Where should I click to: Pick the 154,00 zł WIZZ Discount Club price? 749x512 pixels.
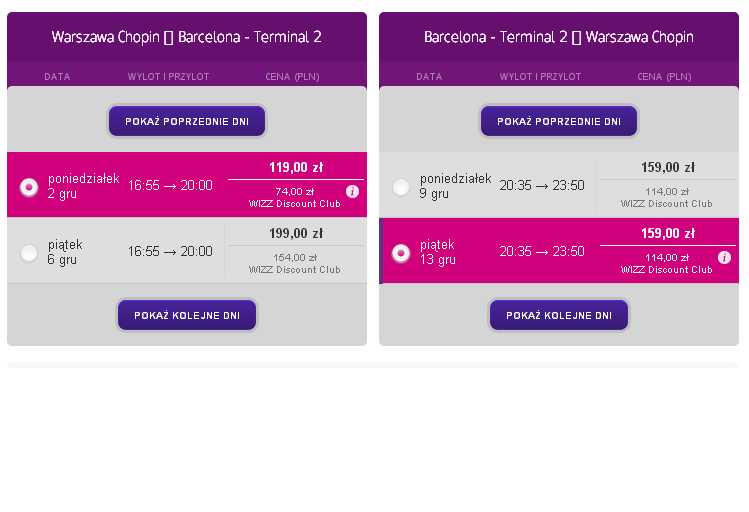(x=295, y=264)
